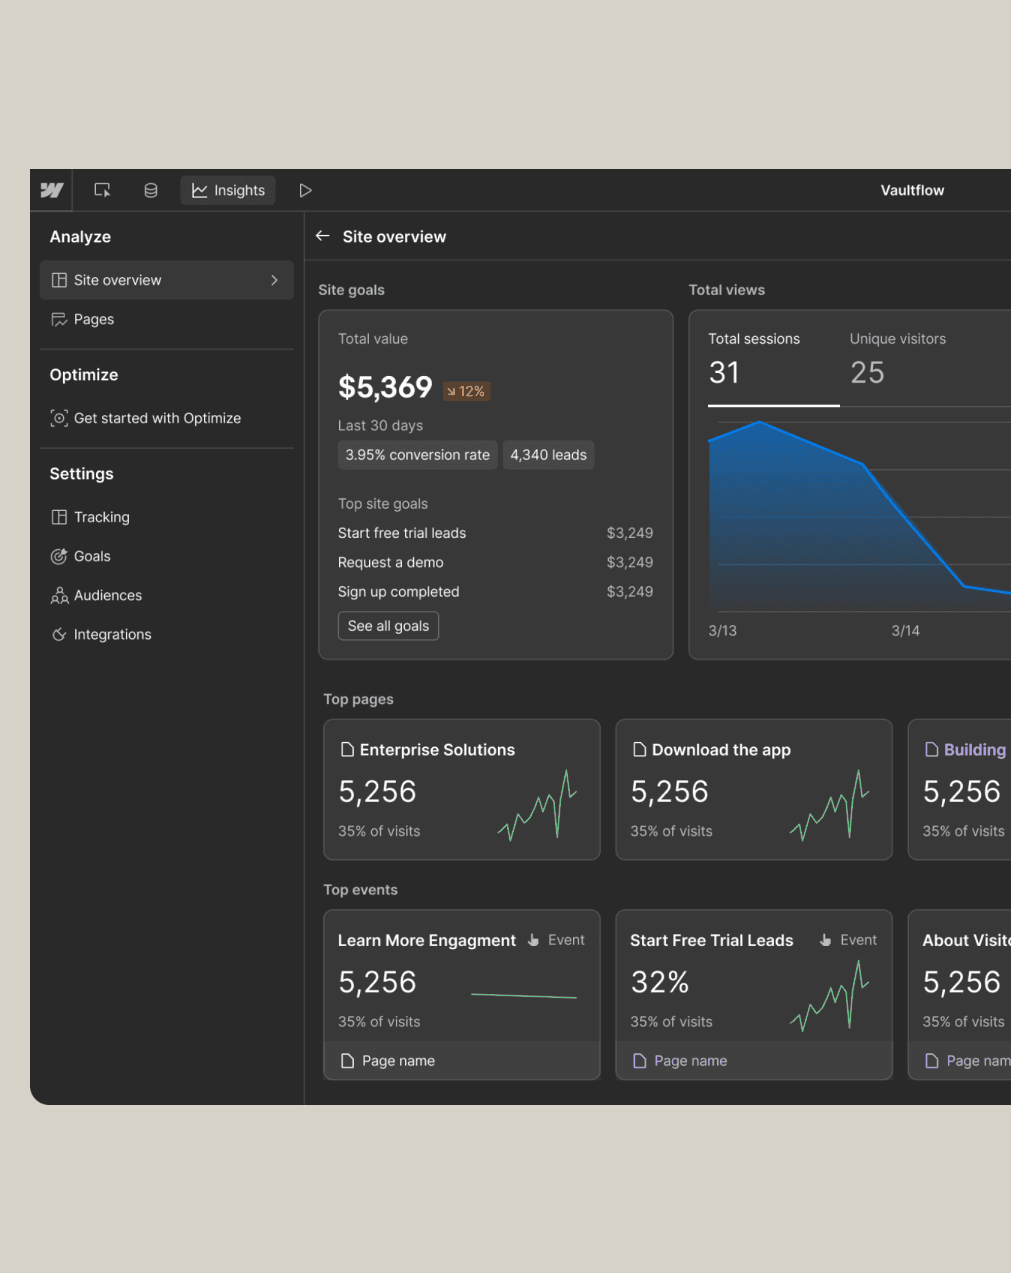Viewport: 1011px width, 1273px height.
Task: Click the Audiences people icon
Action: click(59, 596)
